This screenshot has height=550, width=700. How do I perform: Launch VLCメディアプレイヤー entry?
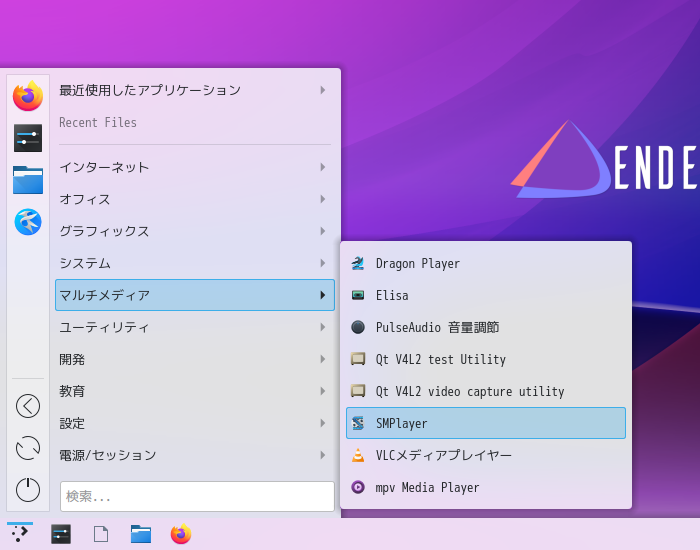tap(486, 455)
